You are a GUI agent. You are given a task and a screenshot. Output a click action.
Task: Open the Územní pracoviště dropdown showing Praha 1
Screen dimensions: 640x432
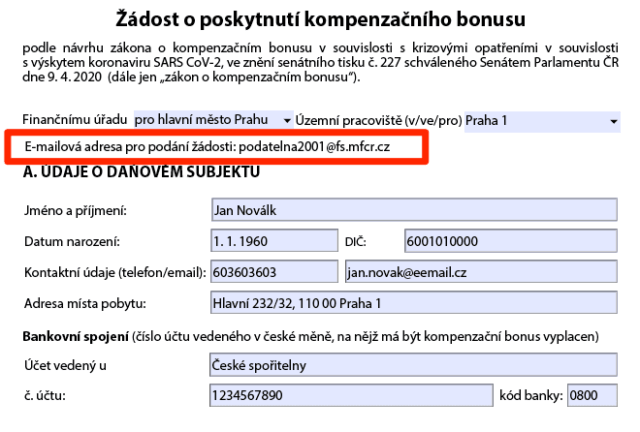point(542,121)
